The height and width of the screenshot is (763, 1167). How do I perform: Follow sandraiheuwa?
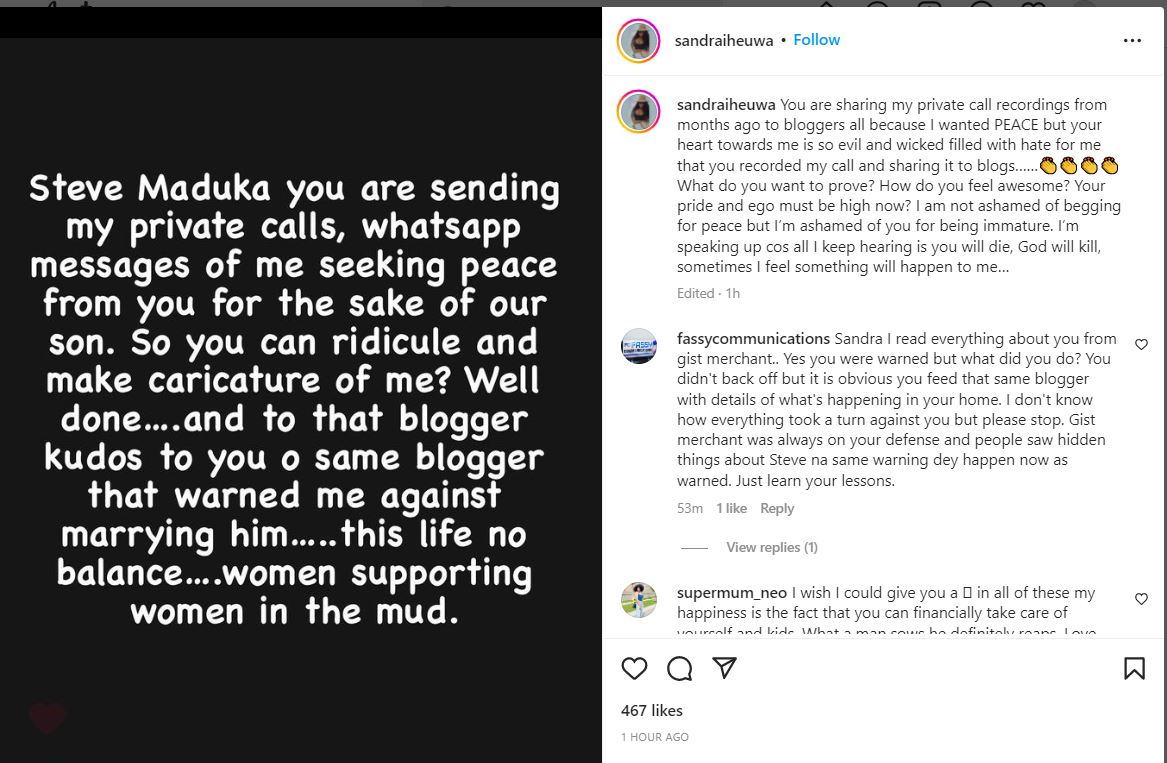tap(816, 40)
